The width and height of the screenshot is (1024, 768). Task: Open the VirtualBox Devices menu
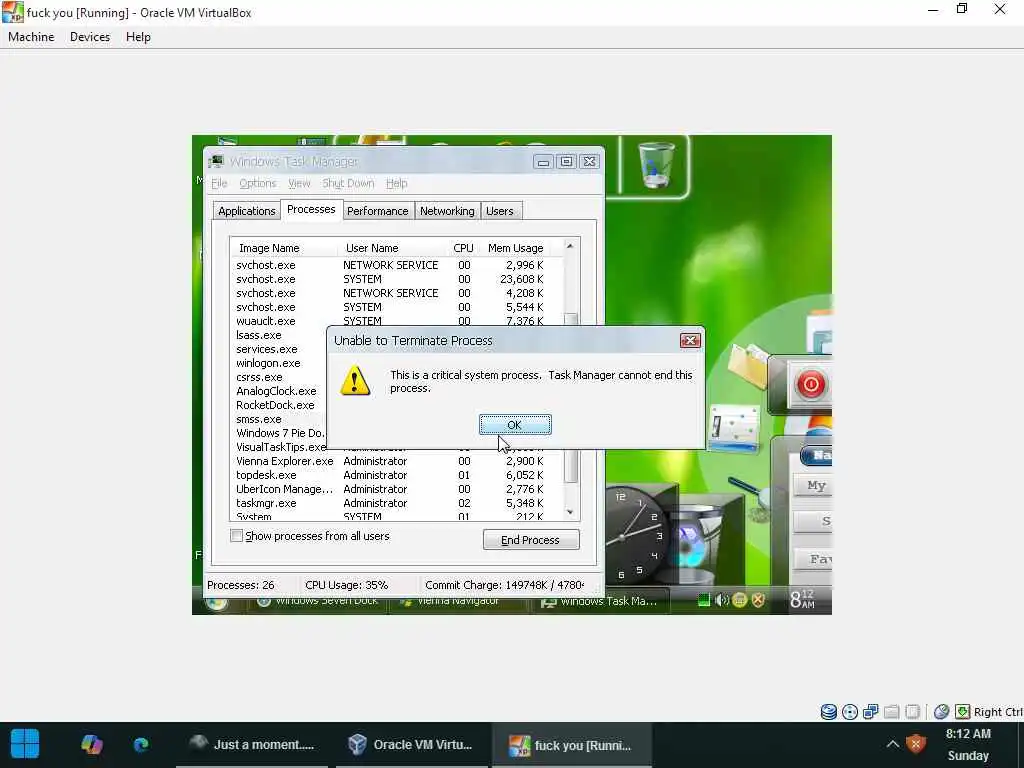(x=90, y=37)
